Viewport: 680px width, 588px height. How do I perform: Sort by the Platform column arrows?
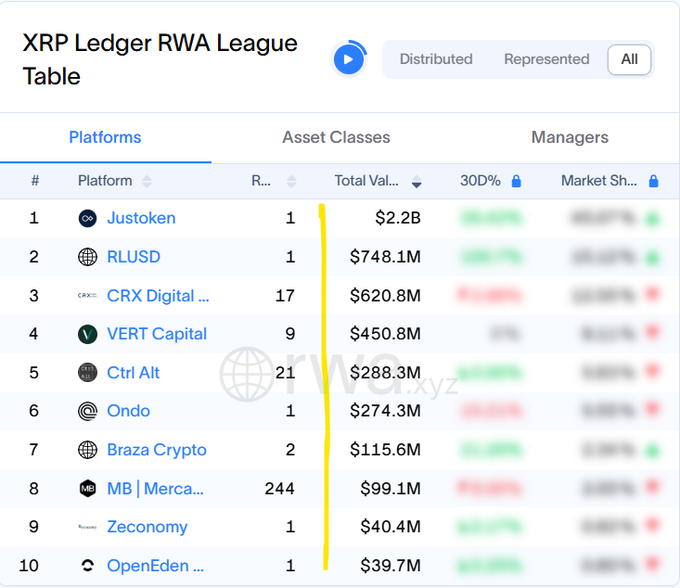tap(147, 181)
